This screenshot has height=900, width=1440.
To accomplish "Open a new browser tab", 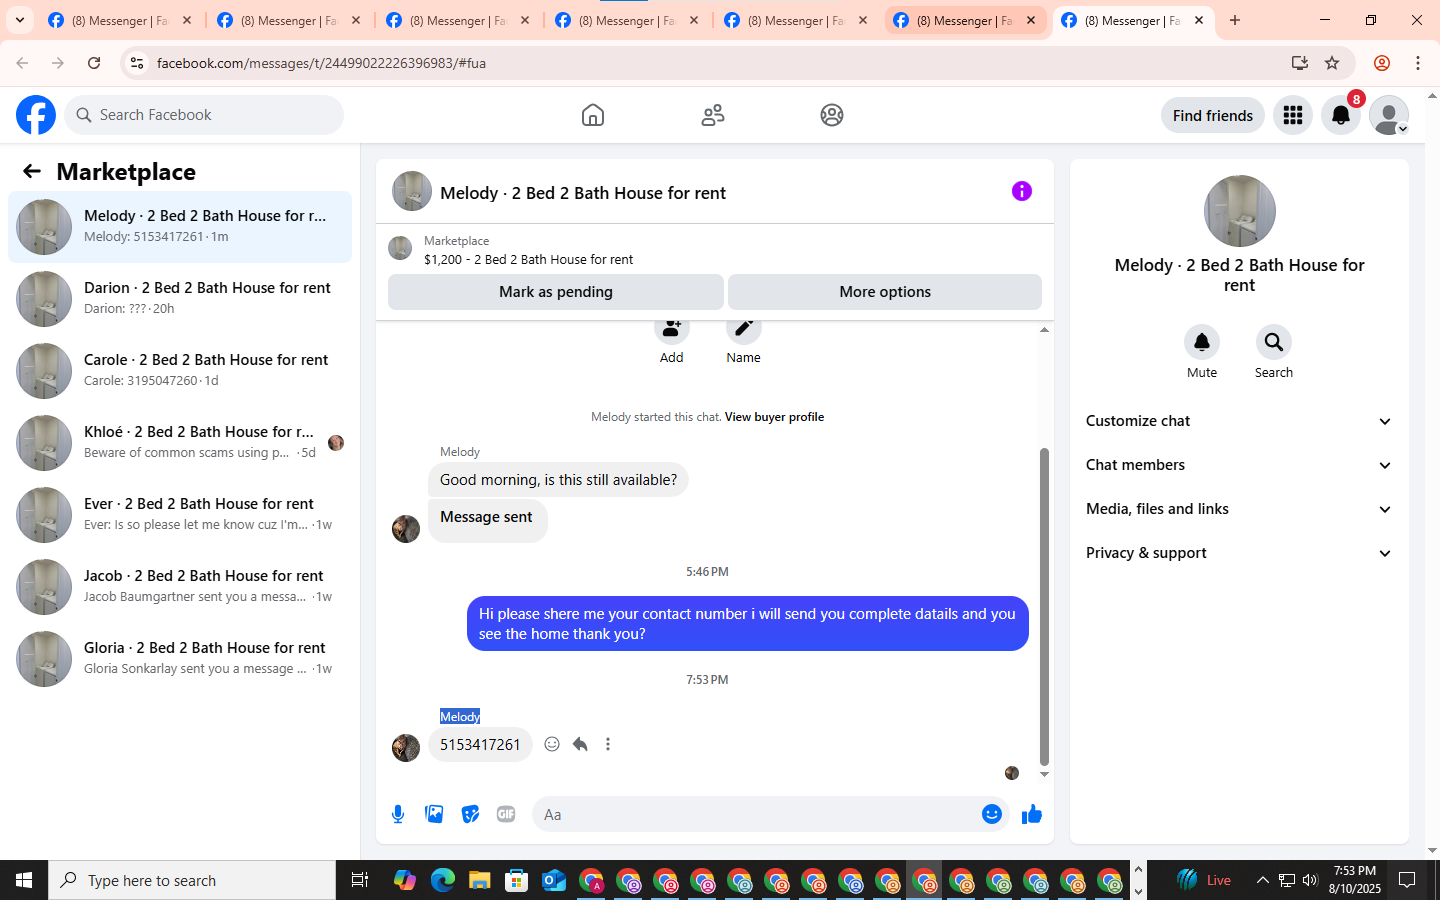I will (x=1235, y=20).
